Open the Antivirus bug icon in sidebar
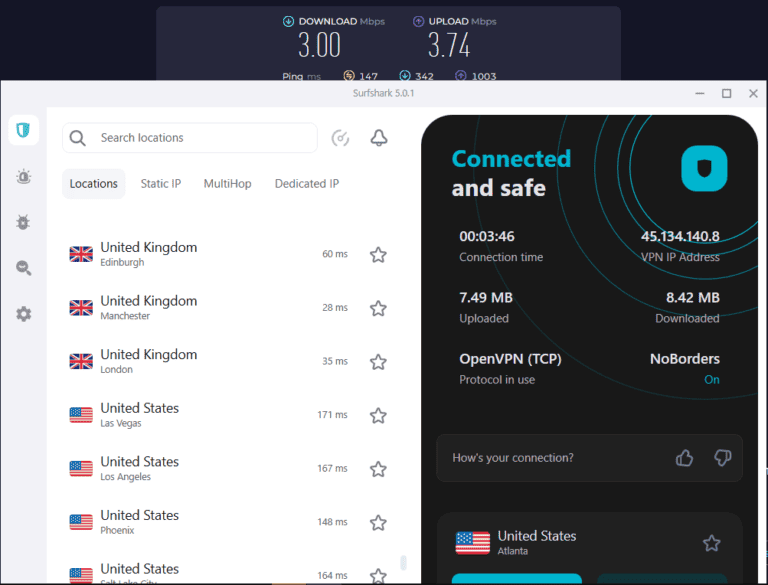768x585 pixels. [23, 222]
